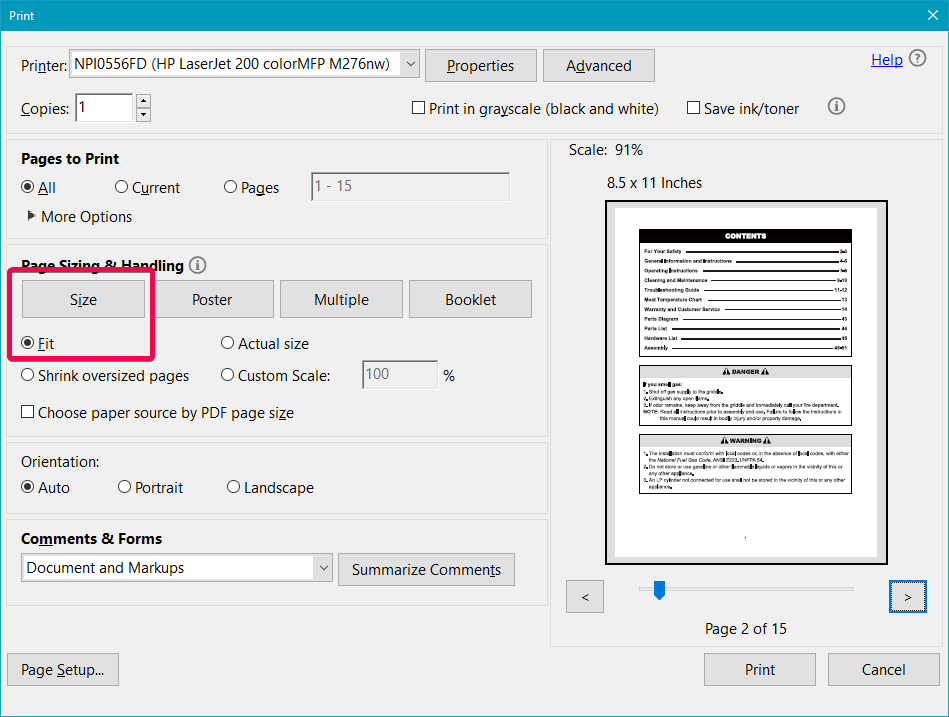
Task: Click the info icon next to Page Sizing & Handling
Action: (197, 264)
